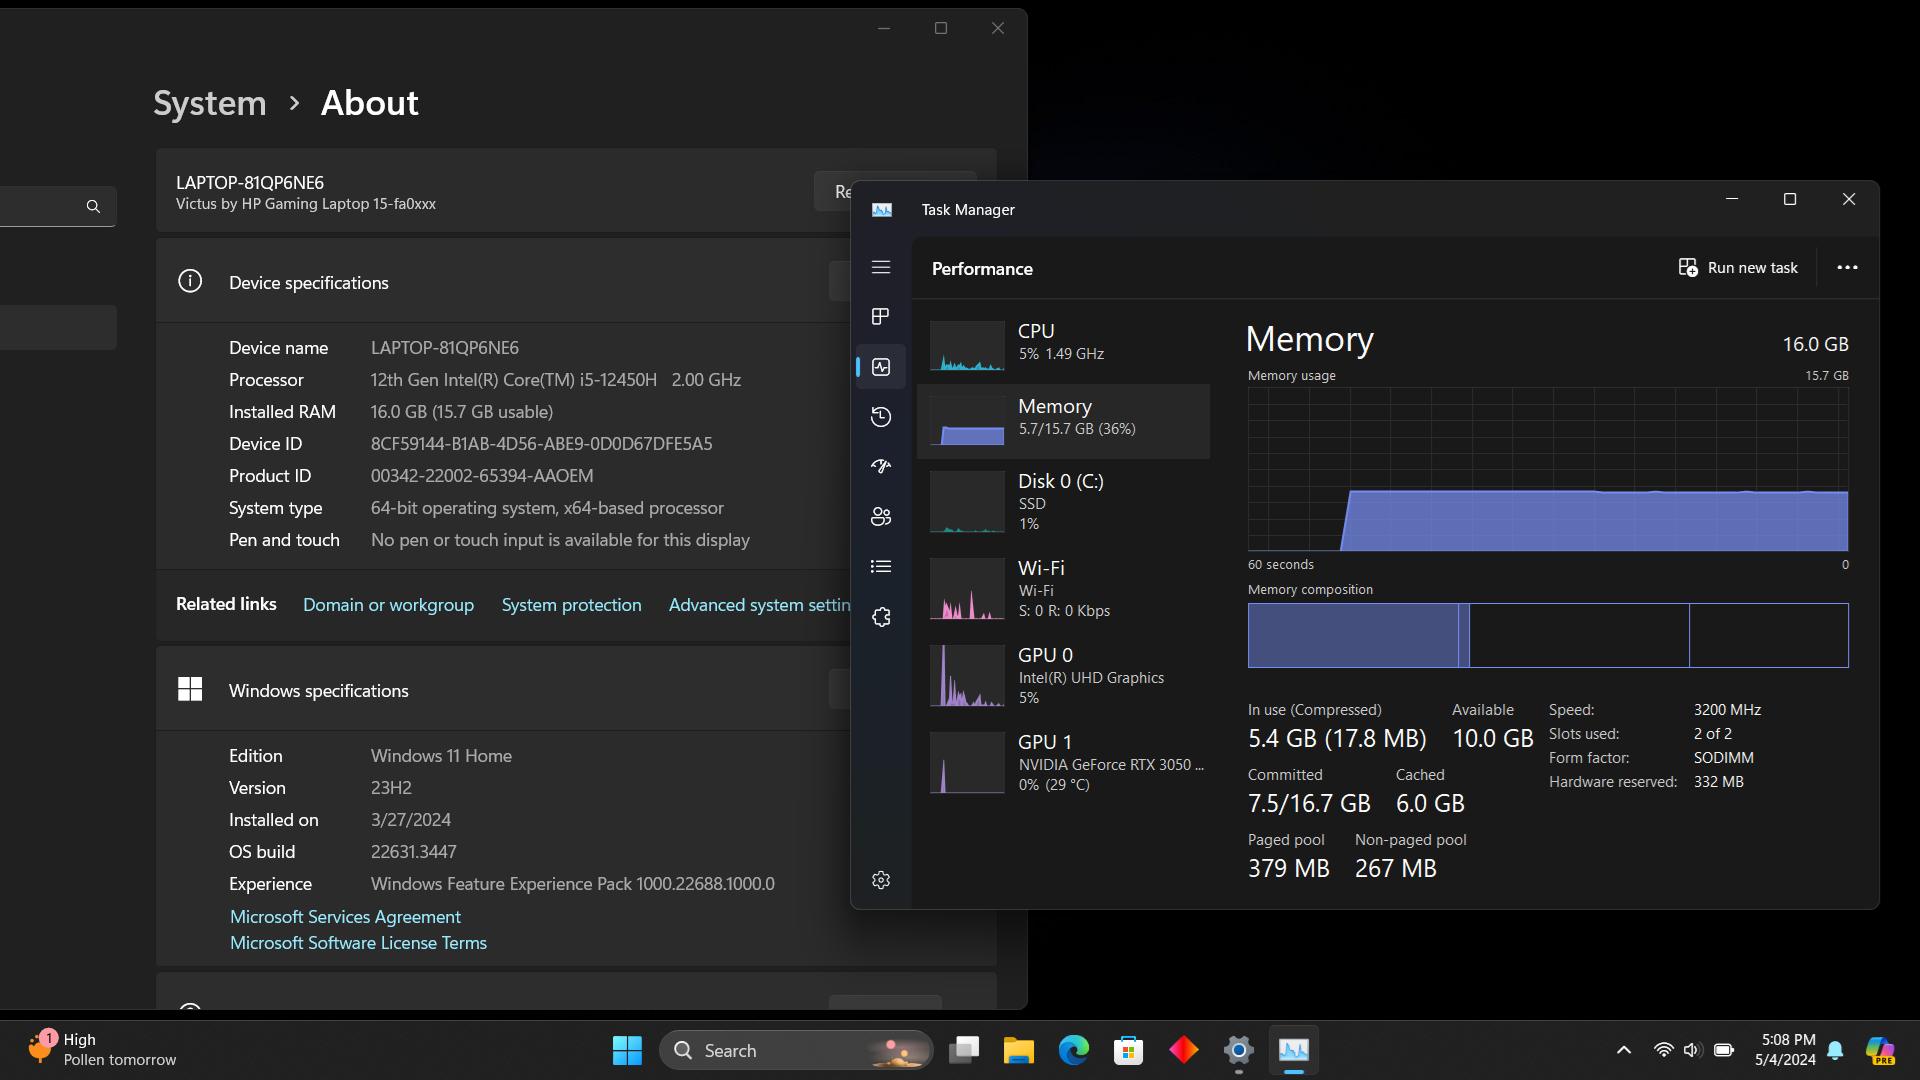
Task: Click the Task Manager title bar icon
Action: (x=882, y=210)
